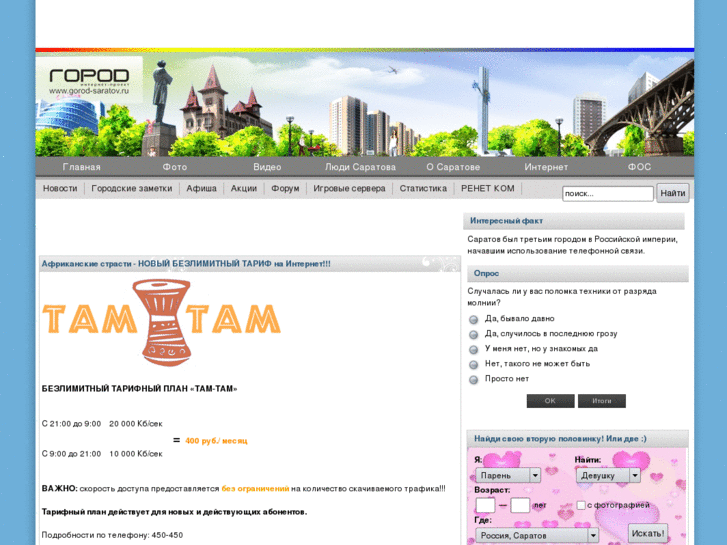View poll results with Итоги button
The image size is (727, 545).
pos(602,401)
